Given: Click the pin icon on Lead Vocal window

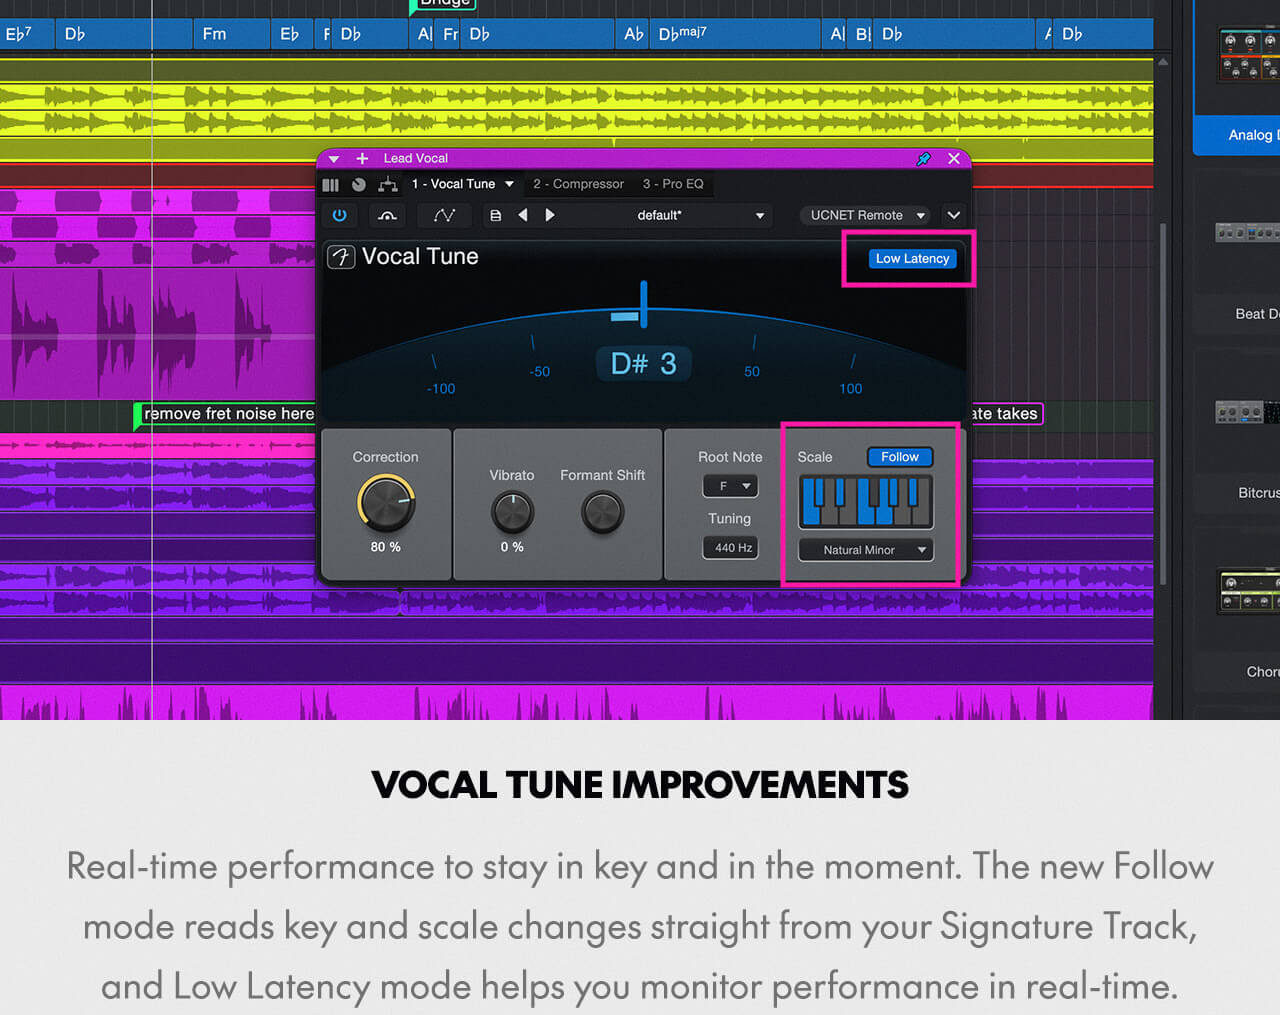Looking at the screenshot, I should (924, 159).
